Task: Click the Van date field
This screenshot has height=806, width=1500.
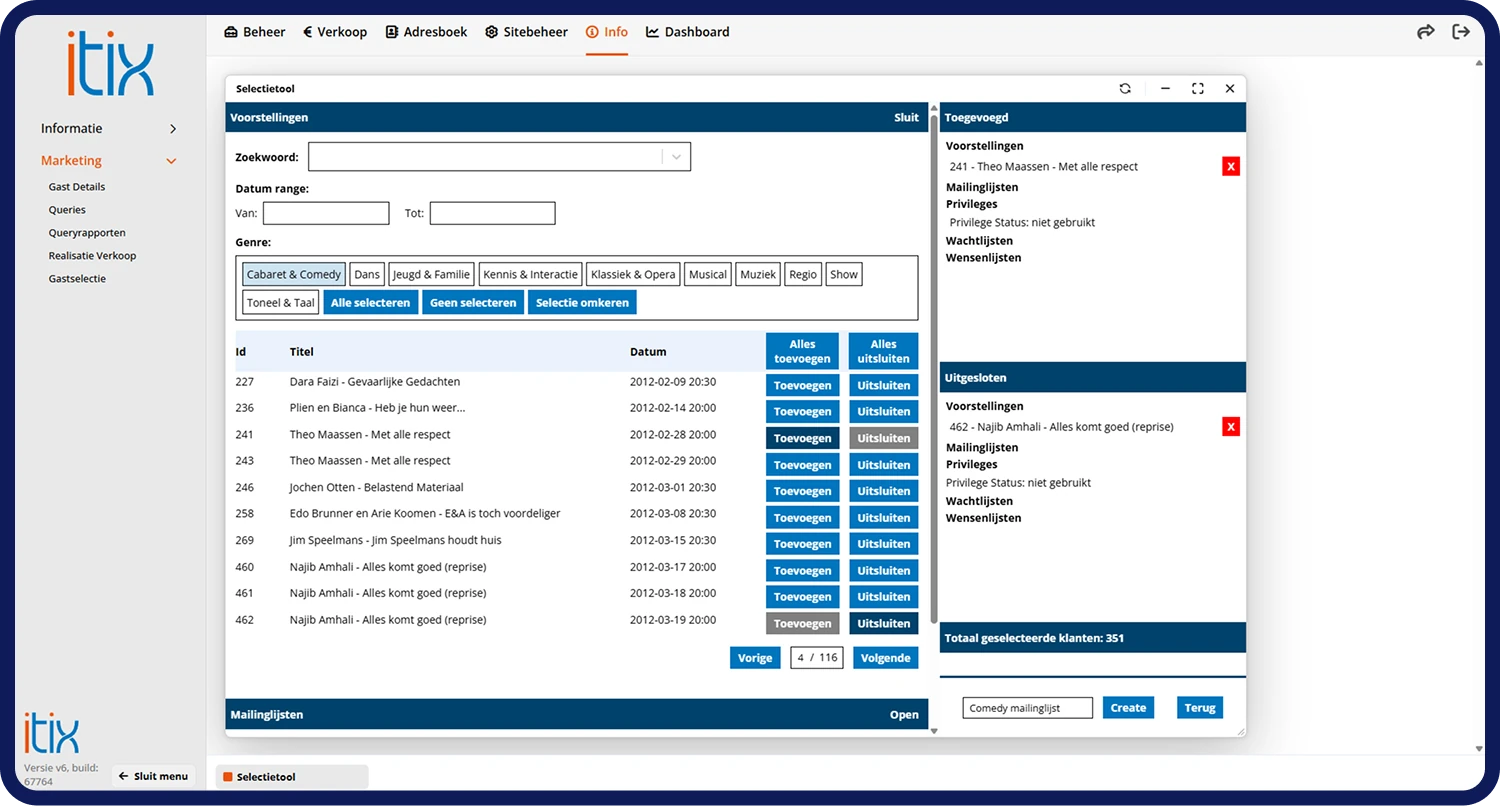Action: pos(326,213)
